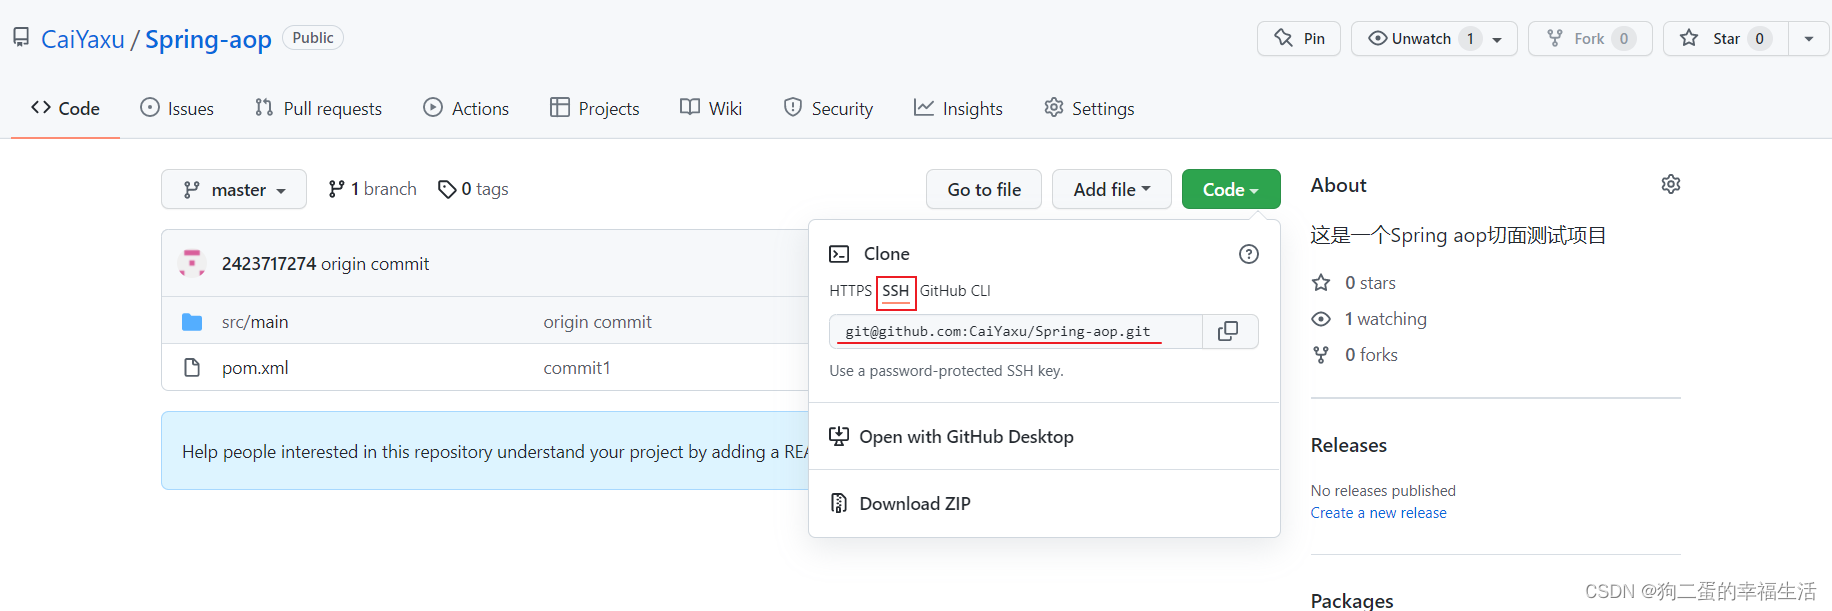The height and width of the screenshot is (611, 1832).
Task: Click the repository icon beside CaiYaxu
Action: coord(21,37)
